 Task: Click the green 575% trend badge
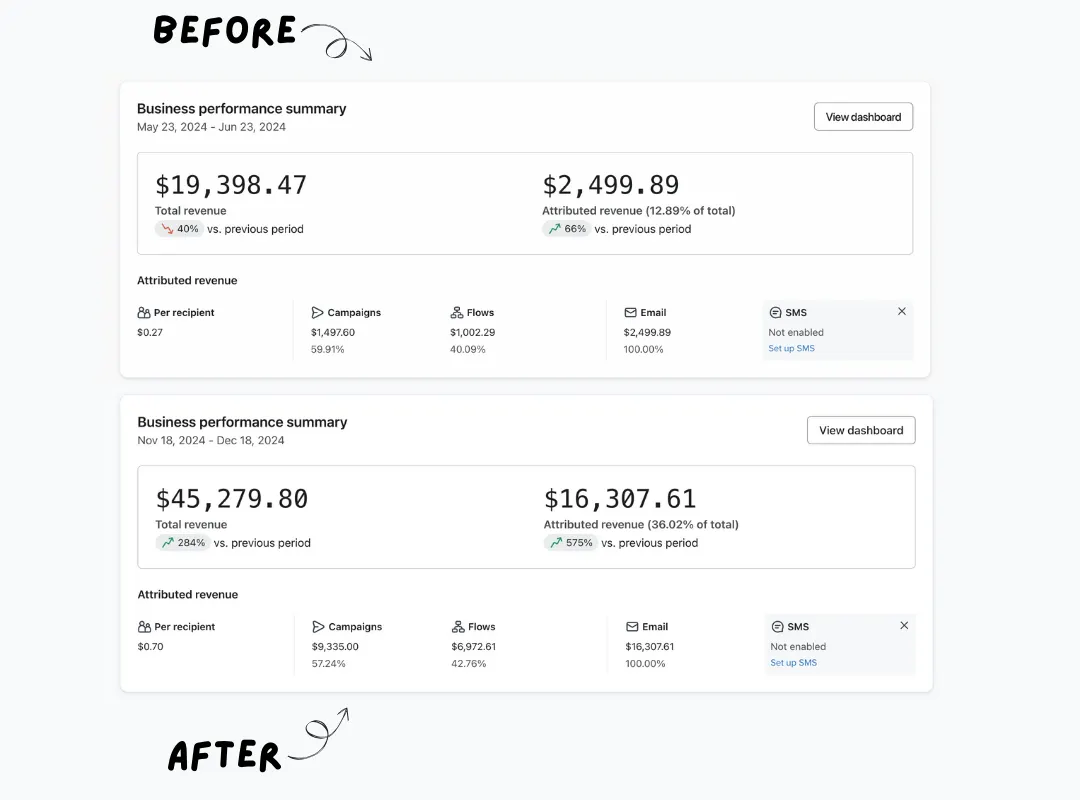[x=570, y=543]
